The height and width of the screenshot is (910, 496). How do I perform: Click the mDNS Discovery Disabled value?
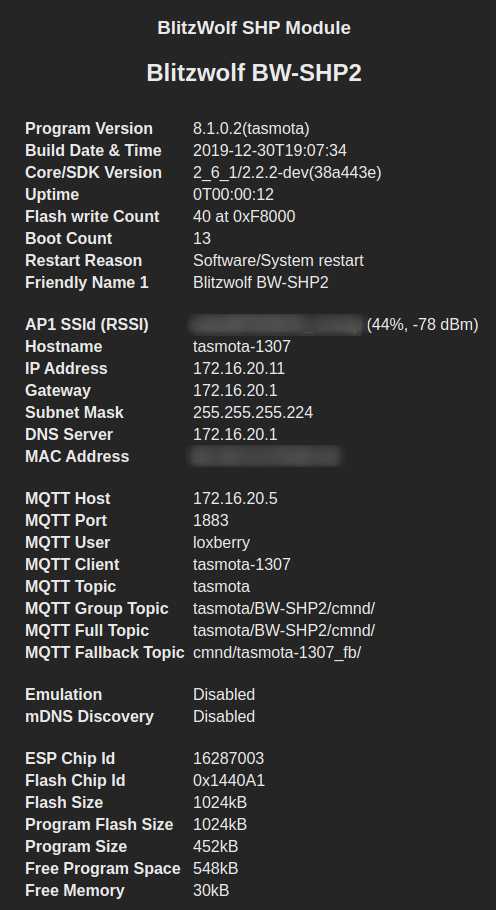click(x=224, y=717)
